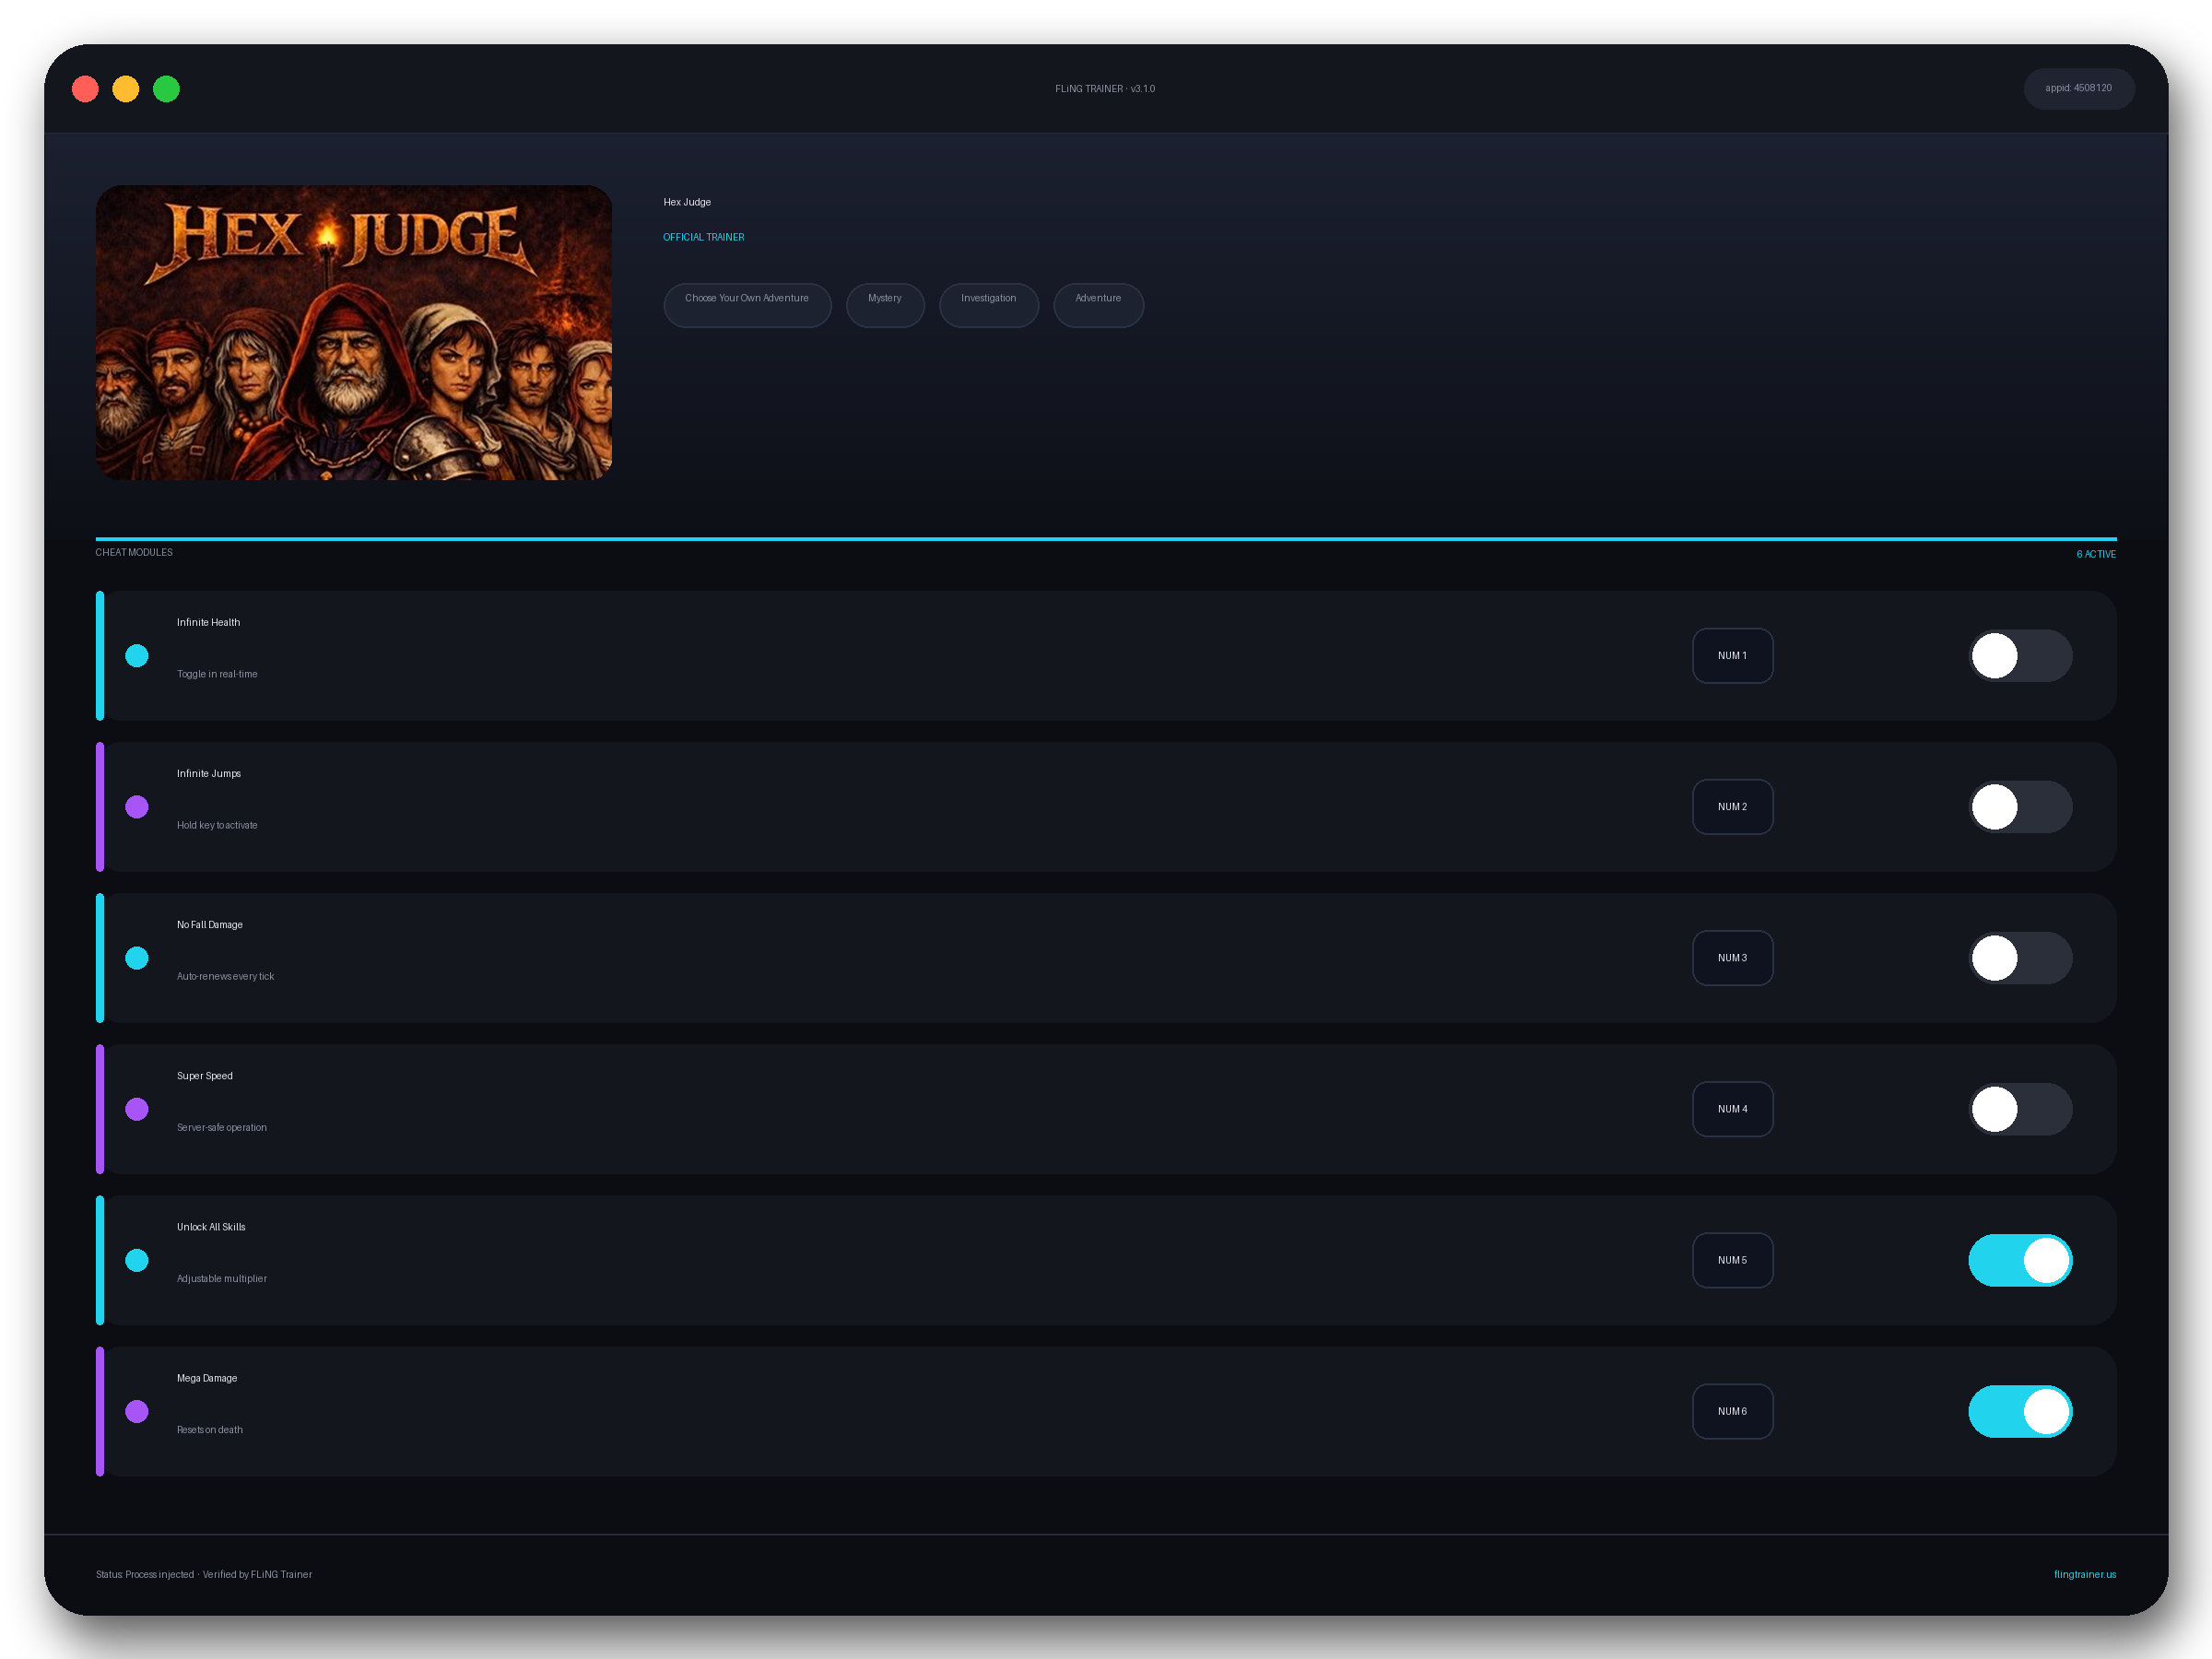Select the Mystery genre tag

point(885,305)
